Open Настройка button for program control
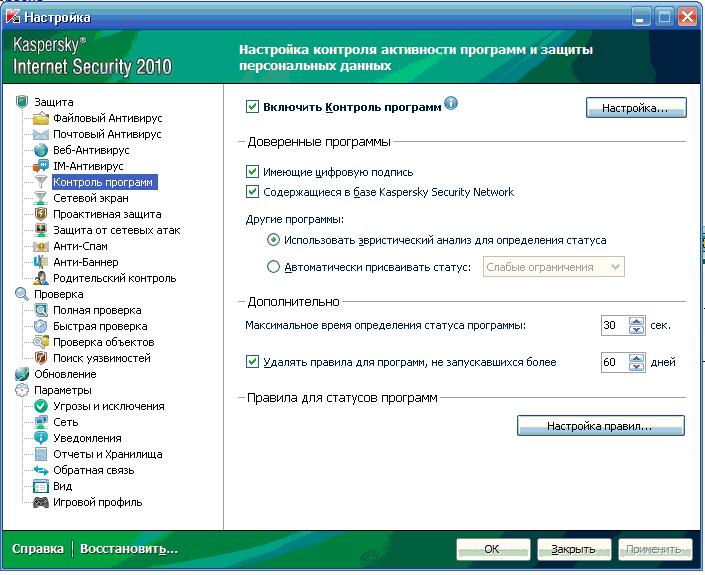Image resolution: width=705 pixels, height=575 pixels. 636,108
